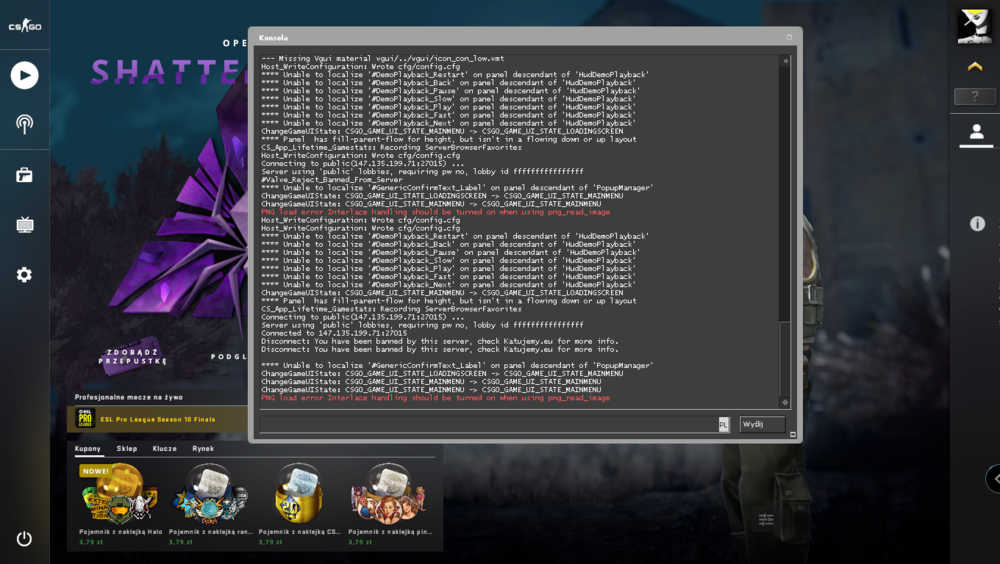This screenshot has height=564, width=1000.
Task: Click the Wyślij button in console
Action: [x=762, y=424]
